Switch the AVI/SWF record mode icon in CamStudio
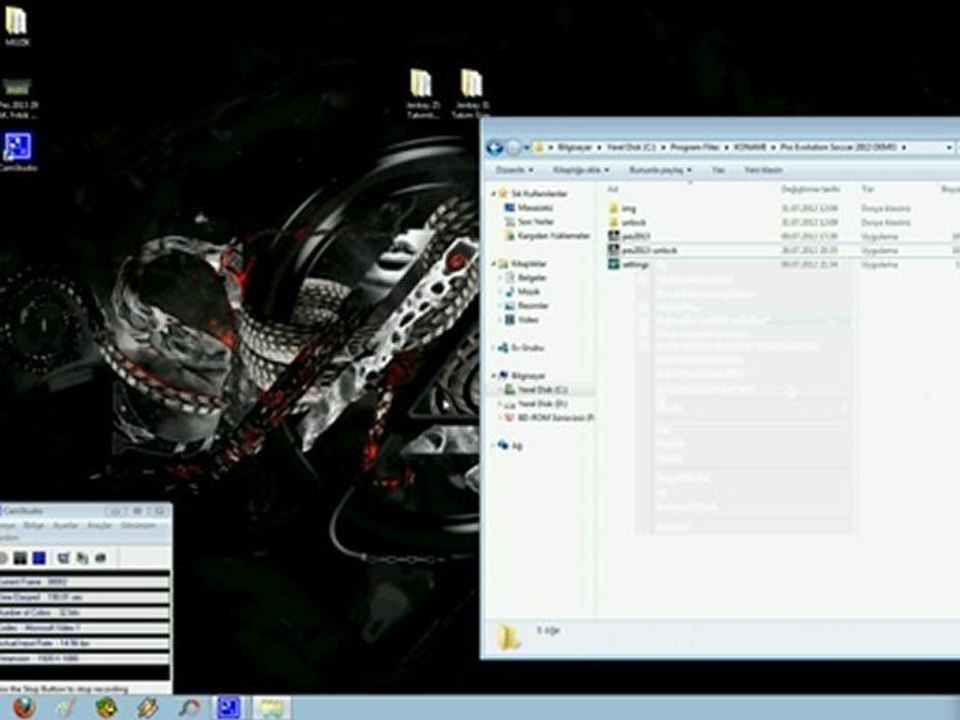 pyautogui.click(x=82, y=558)
